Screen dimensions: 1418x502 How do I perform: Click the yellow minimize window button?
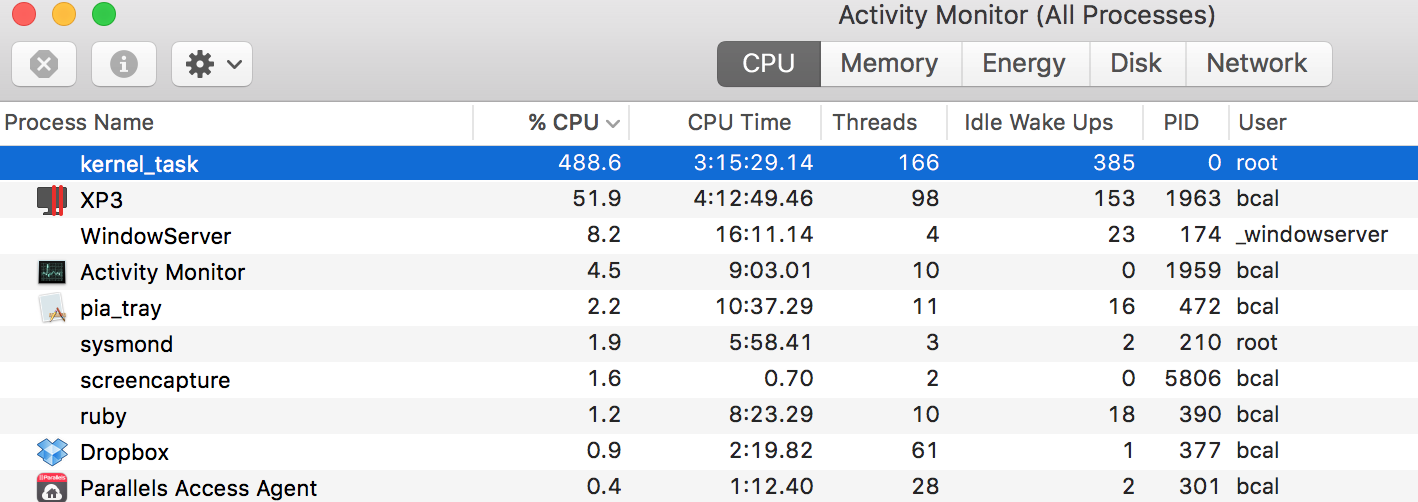63,14
